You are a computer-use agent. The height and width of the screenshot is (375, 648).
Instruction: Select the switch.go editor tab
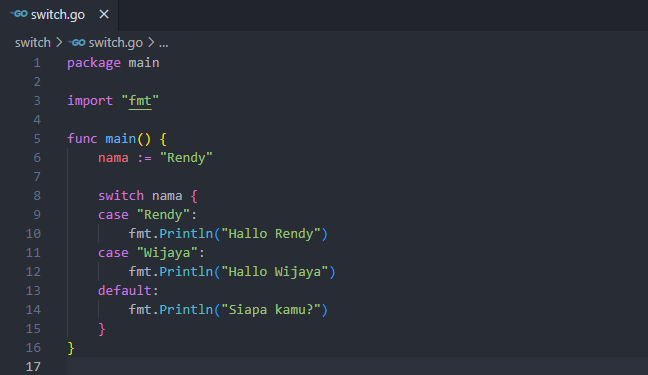point(59,15)
